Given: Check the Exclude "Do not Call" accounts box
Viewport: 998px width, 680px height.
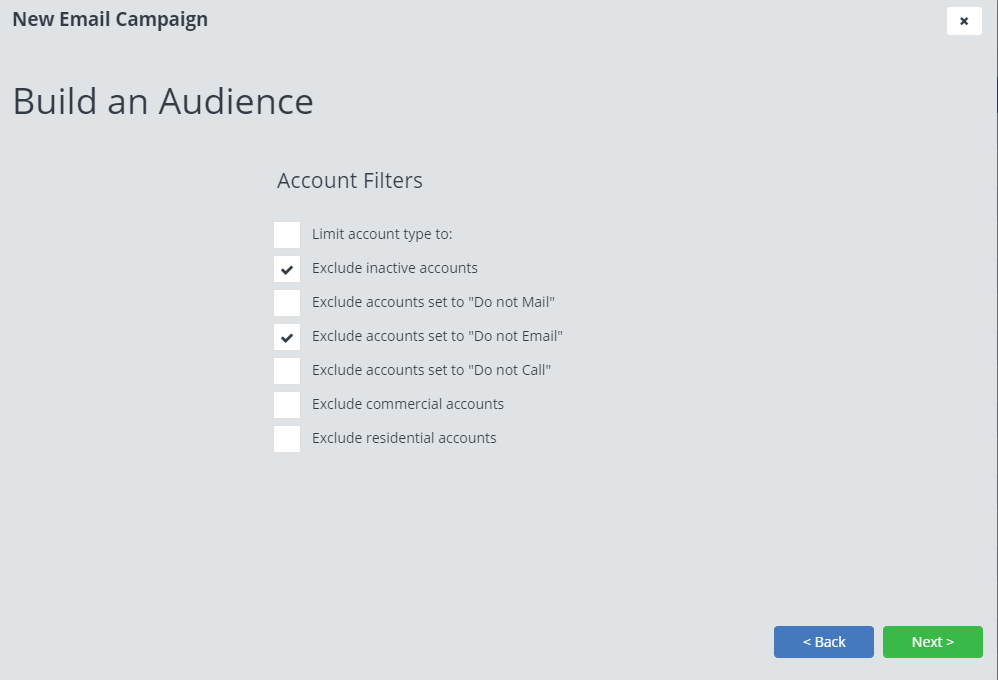Looking at the screenshot, I should pyautogui.click(x=287, y=371).
